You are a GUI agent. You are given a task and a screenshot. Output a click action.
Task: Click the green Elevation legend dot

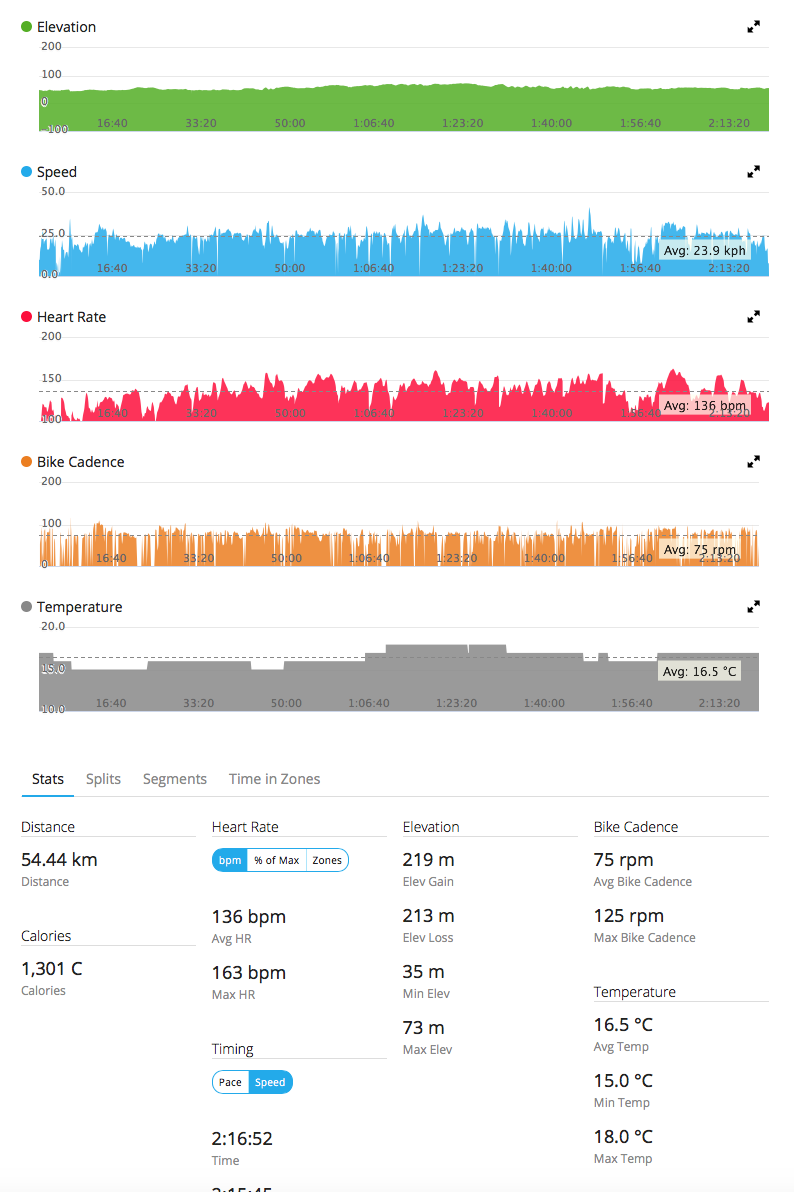[26, 27]
